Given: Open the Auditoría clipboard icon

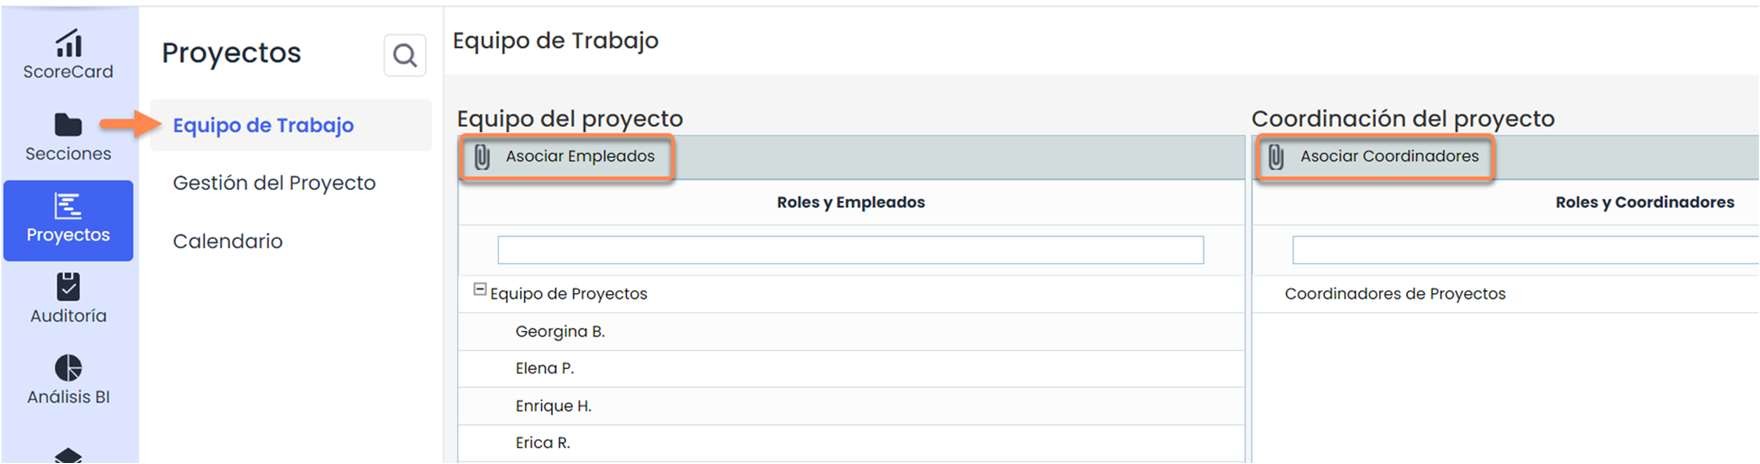Looking at the screenshot, I should point(68,287).
